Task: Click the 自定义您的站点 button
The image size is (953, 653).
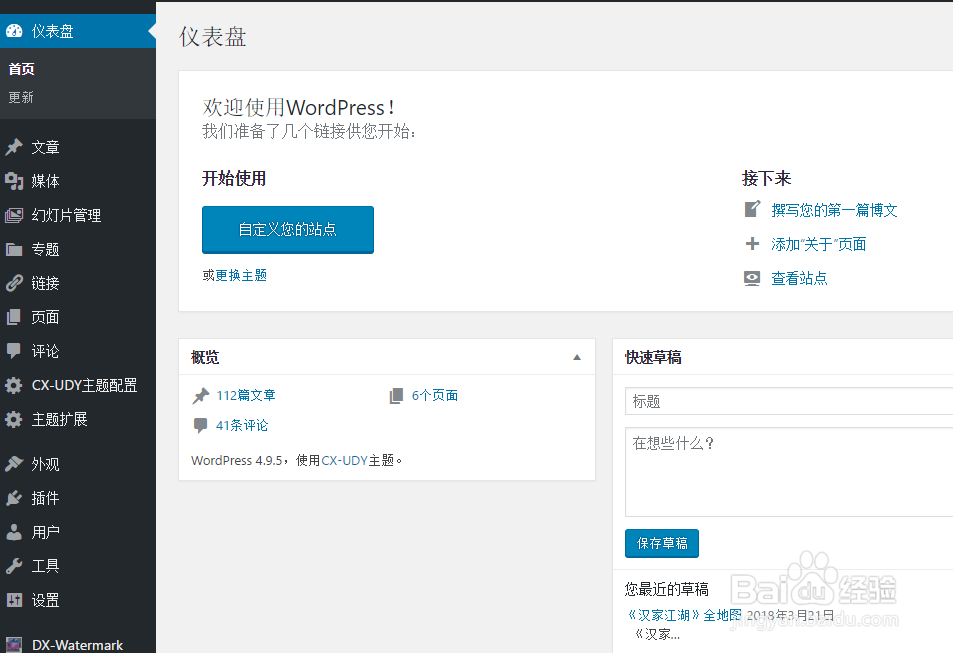Action: click(x=287, y=229)
